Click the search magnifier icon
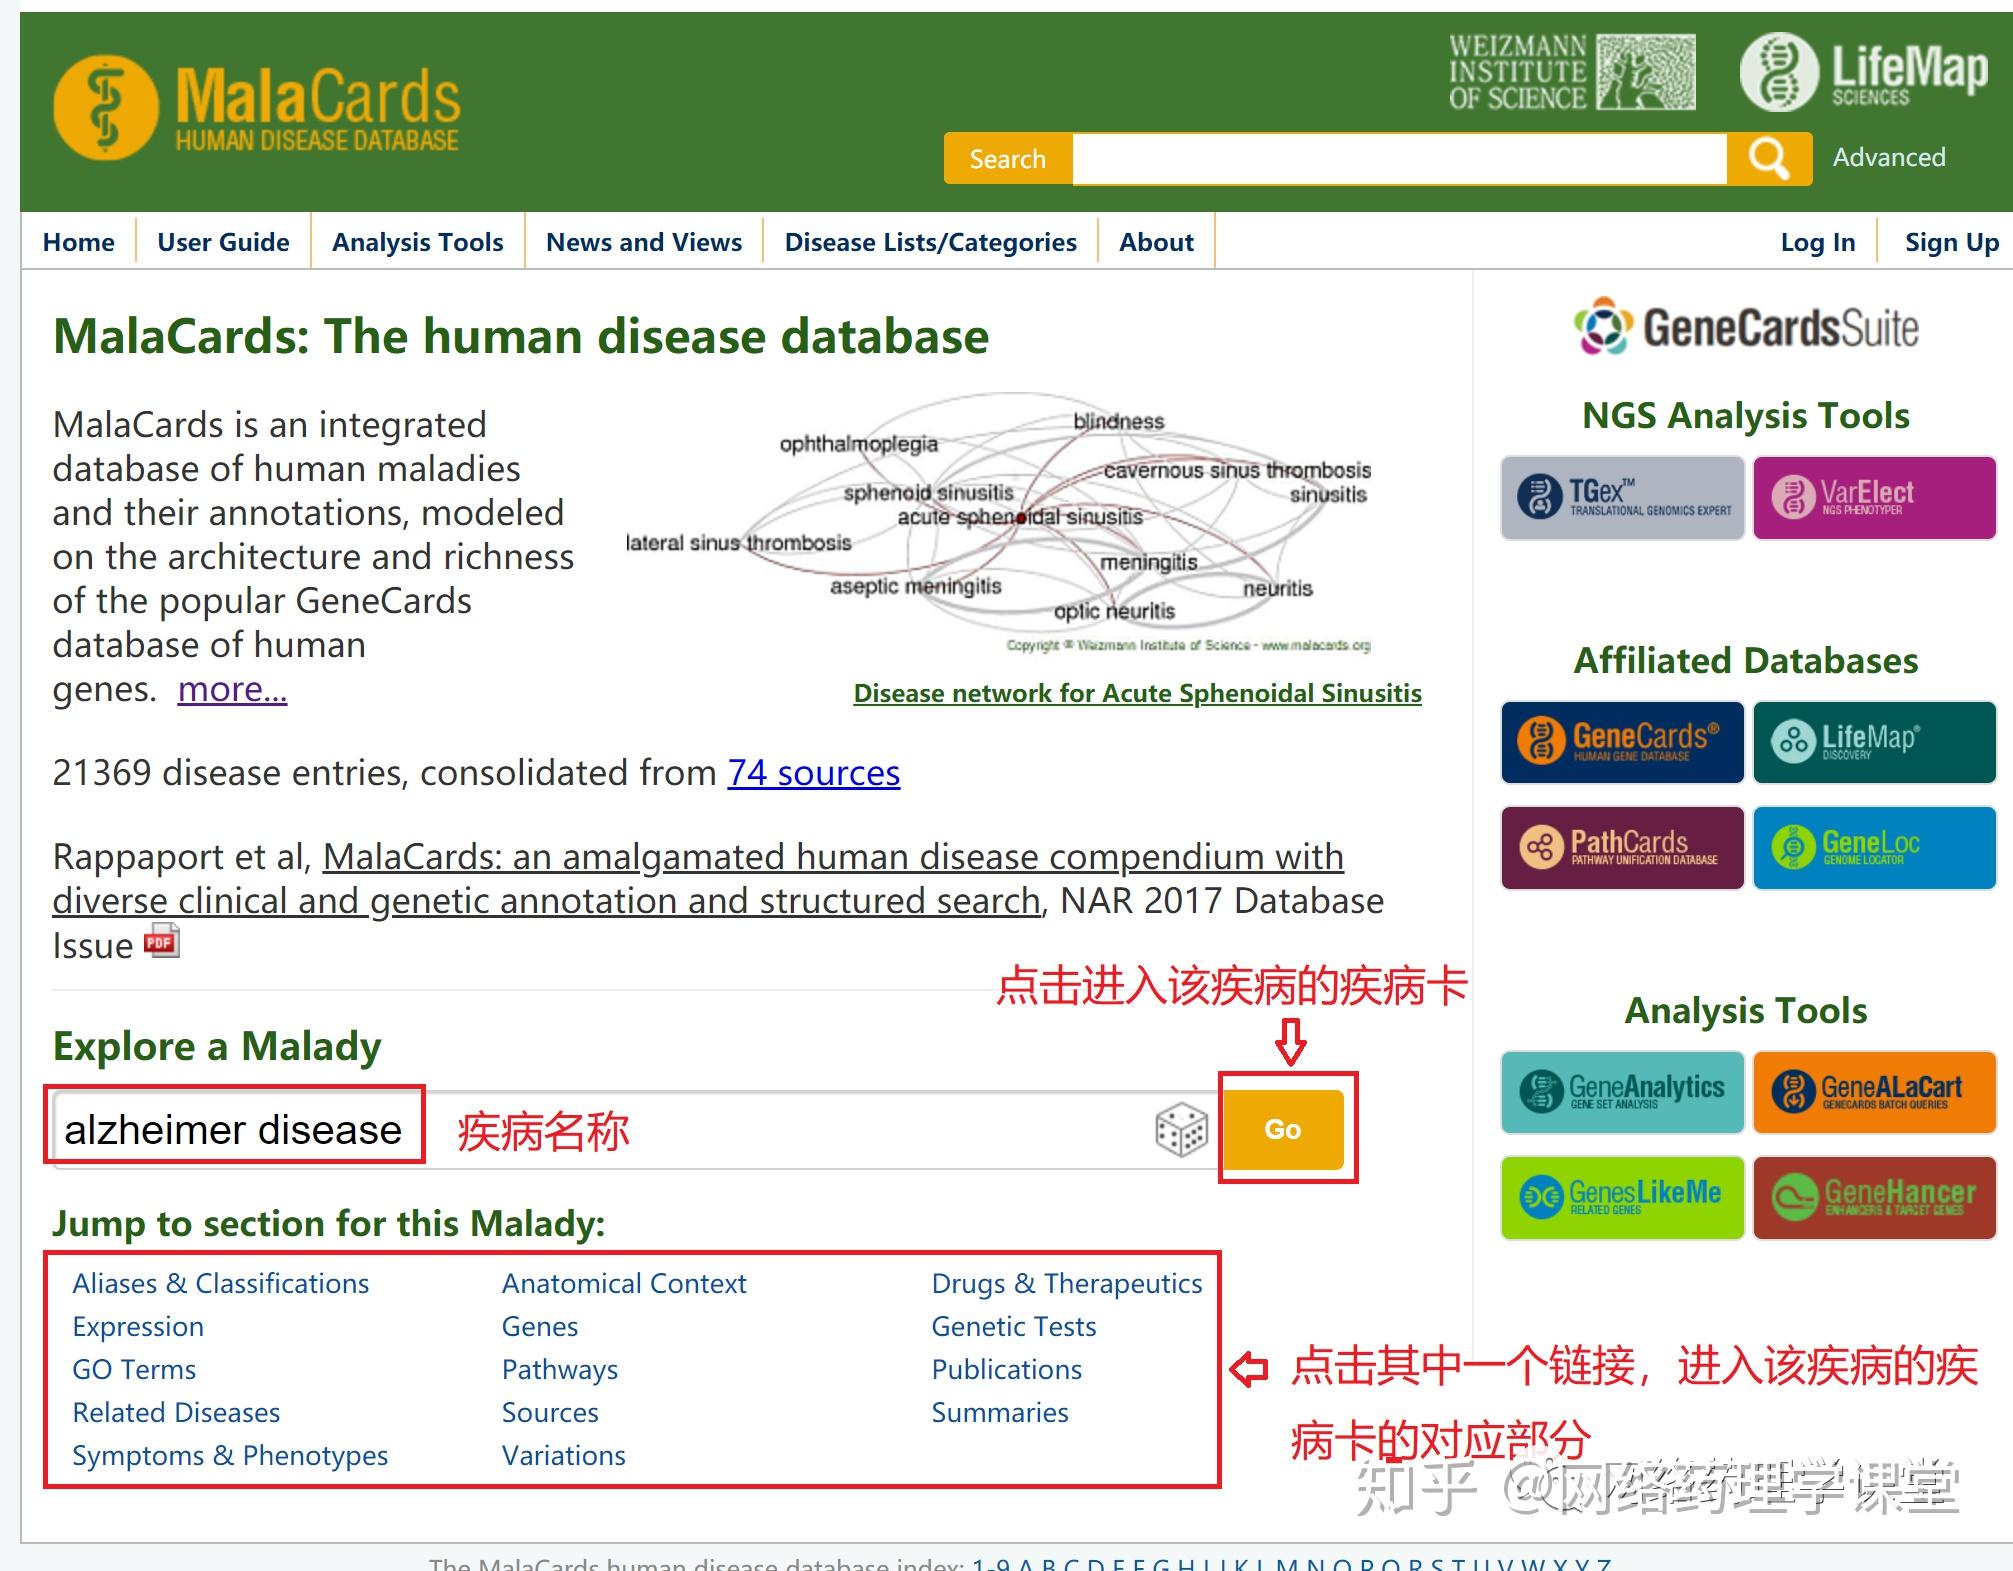 [1768, 157]
